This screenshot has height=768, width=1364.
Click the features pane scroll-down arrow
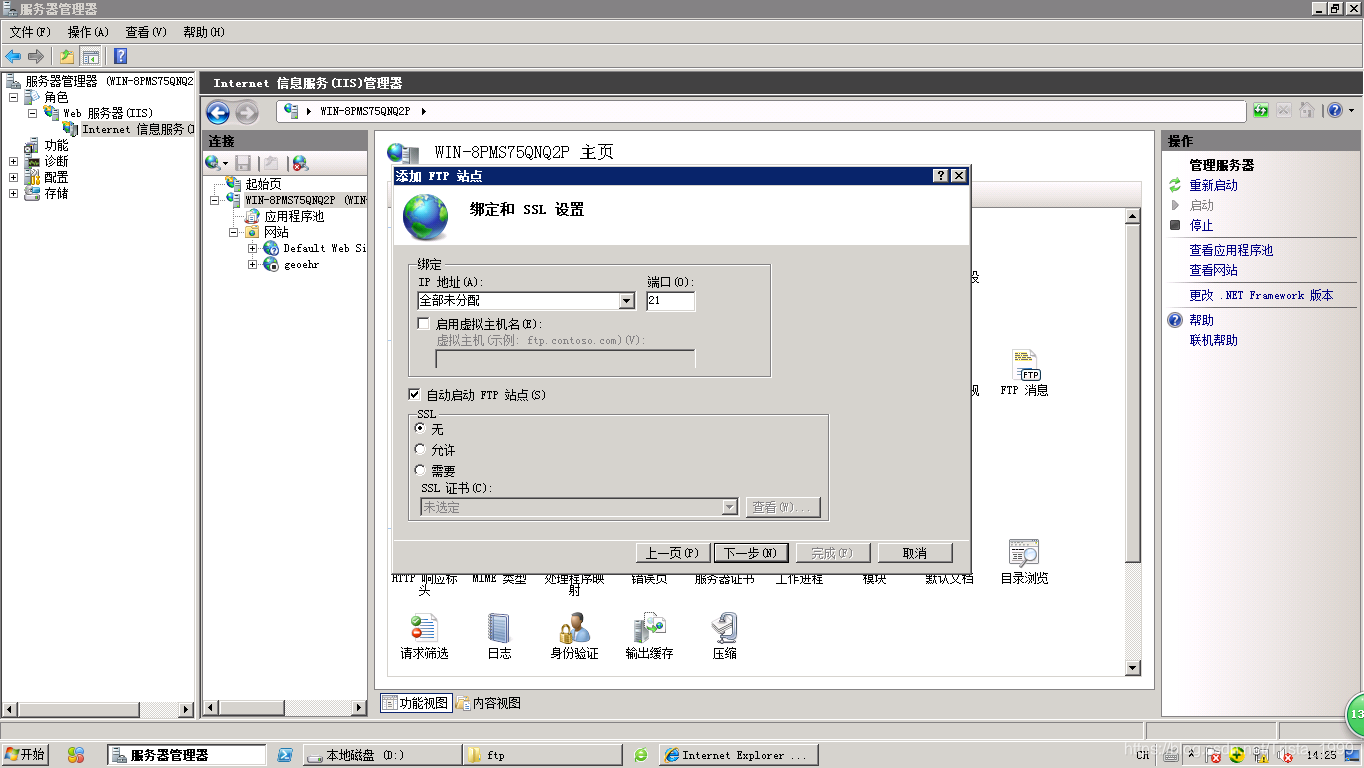(1133, 668)
